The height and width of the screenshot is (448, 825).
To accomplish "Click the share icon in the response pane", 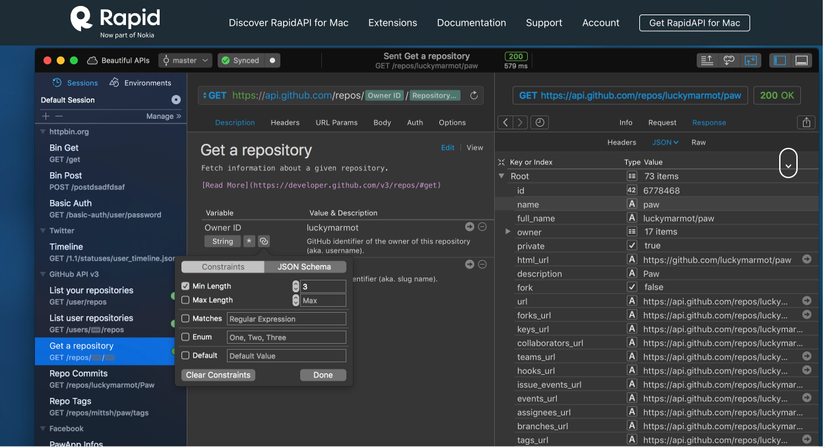I will click(x=806, y=123).
